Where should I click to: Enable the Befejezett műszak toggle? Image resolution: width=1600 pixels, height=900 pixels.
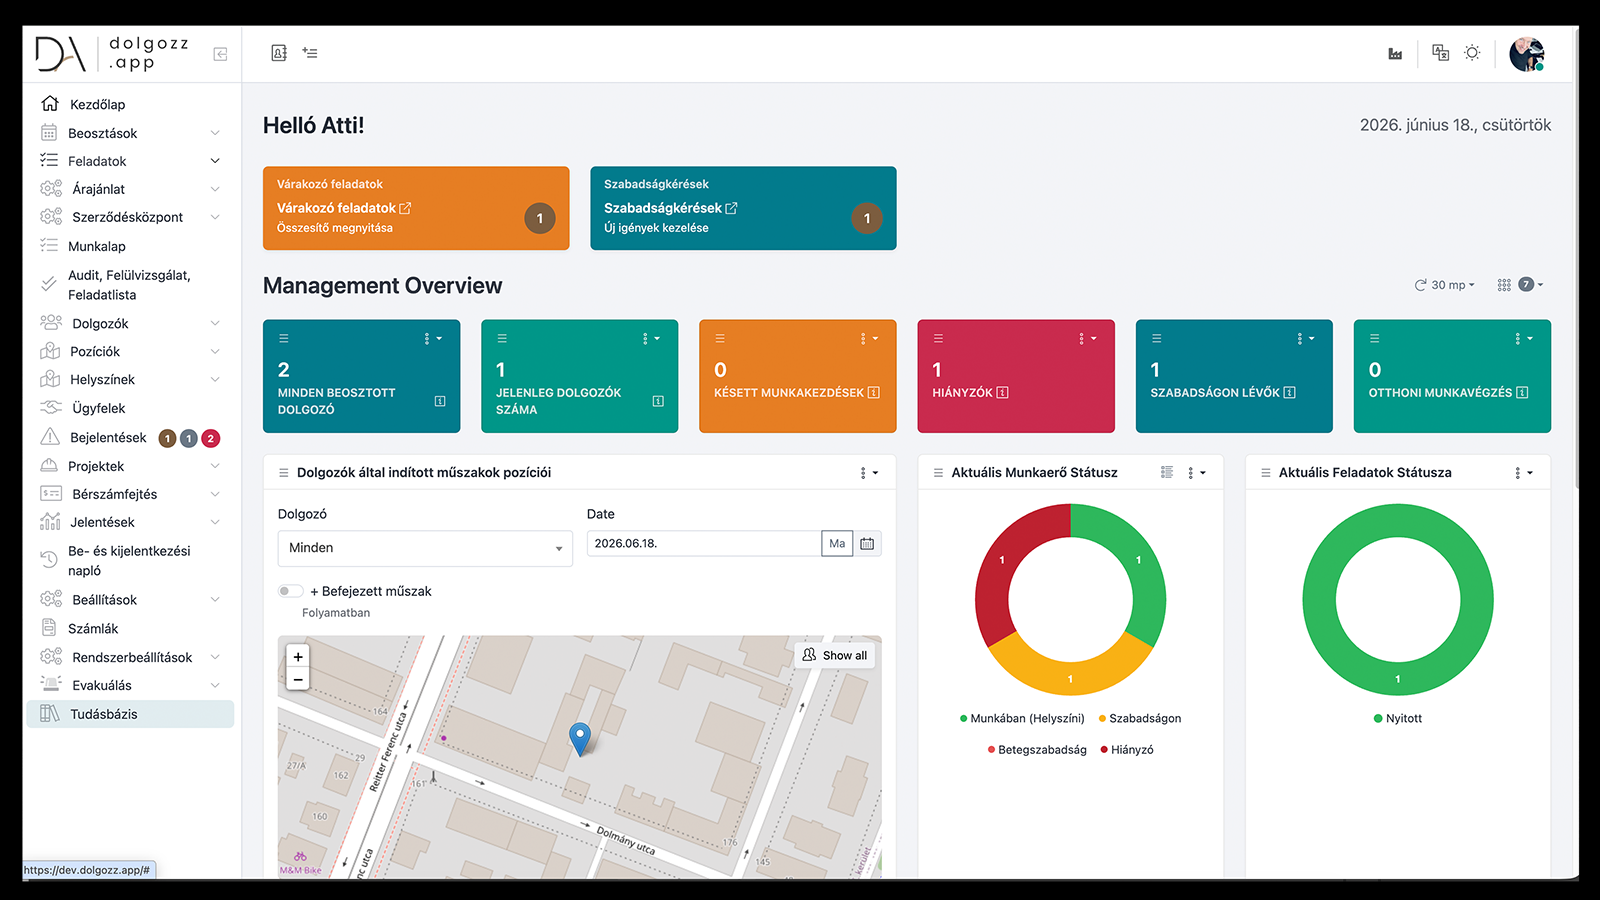(290, 591)
